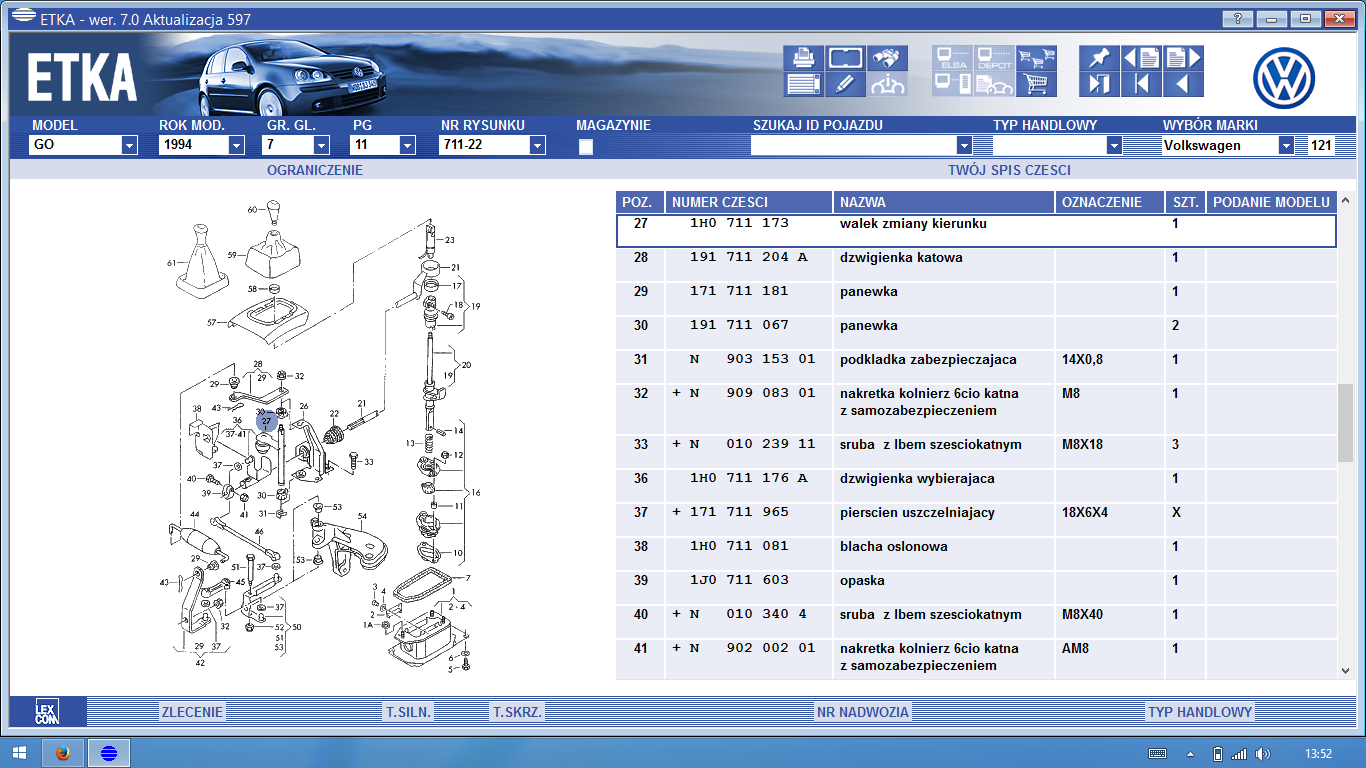Click the pushpin icon
This screenshot has width=1366, height=768.
(x=1098, y=58)
